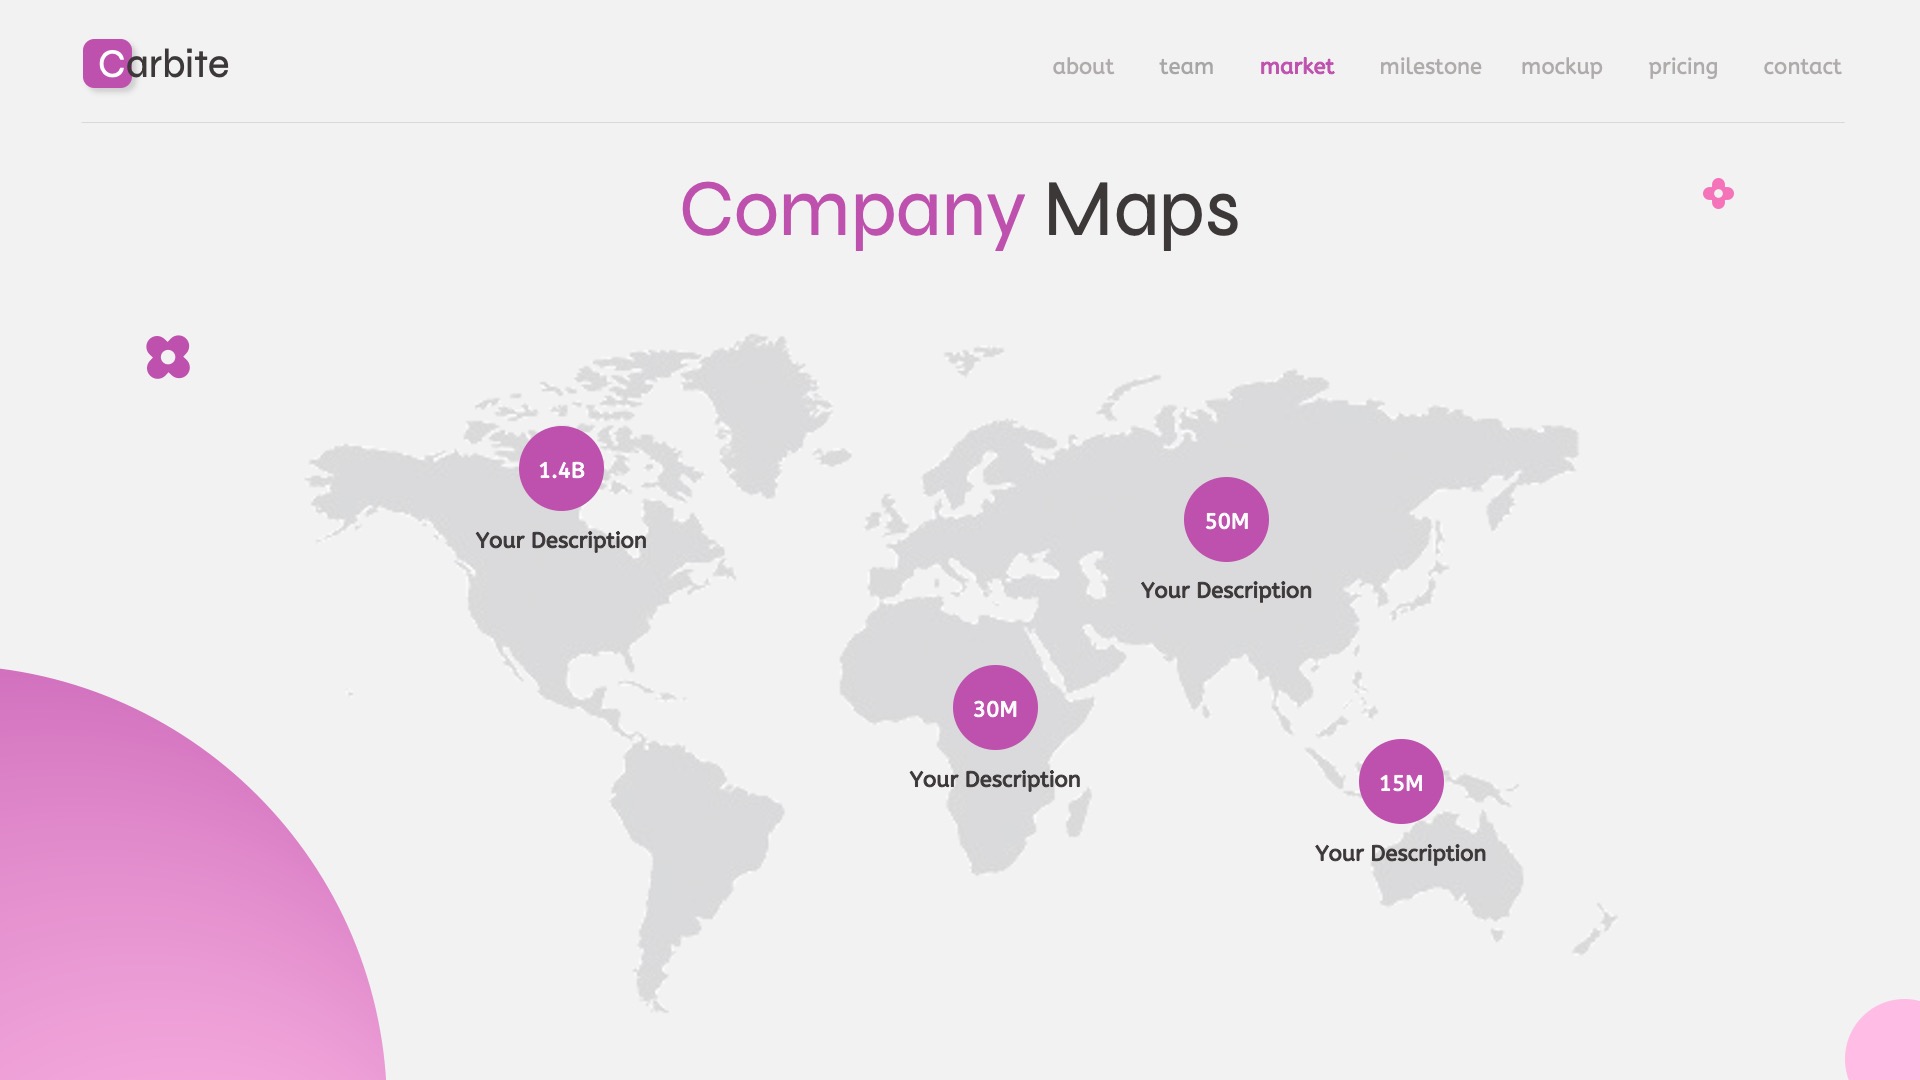Switch to the team section
The height and width of the screenshot is (1080, 1920).
(1186, 67)
